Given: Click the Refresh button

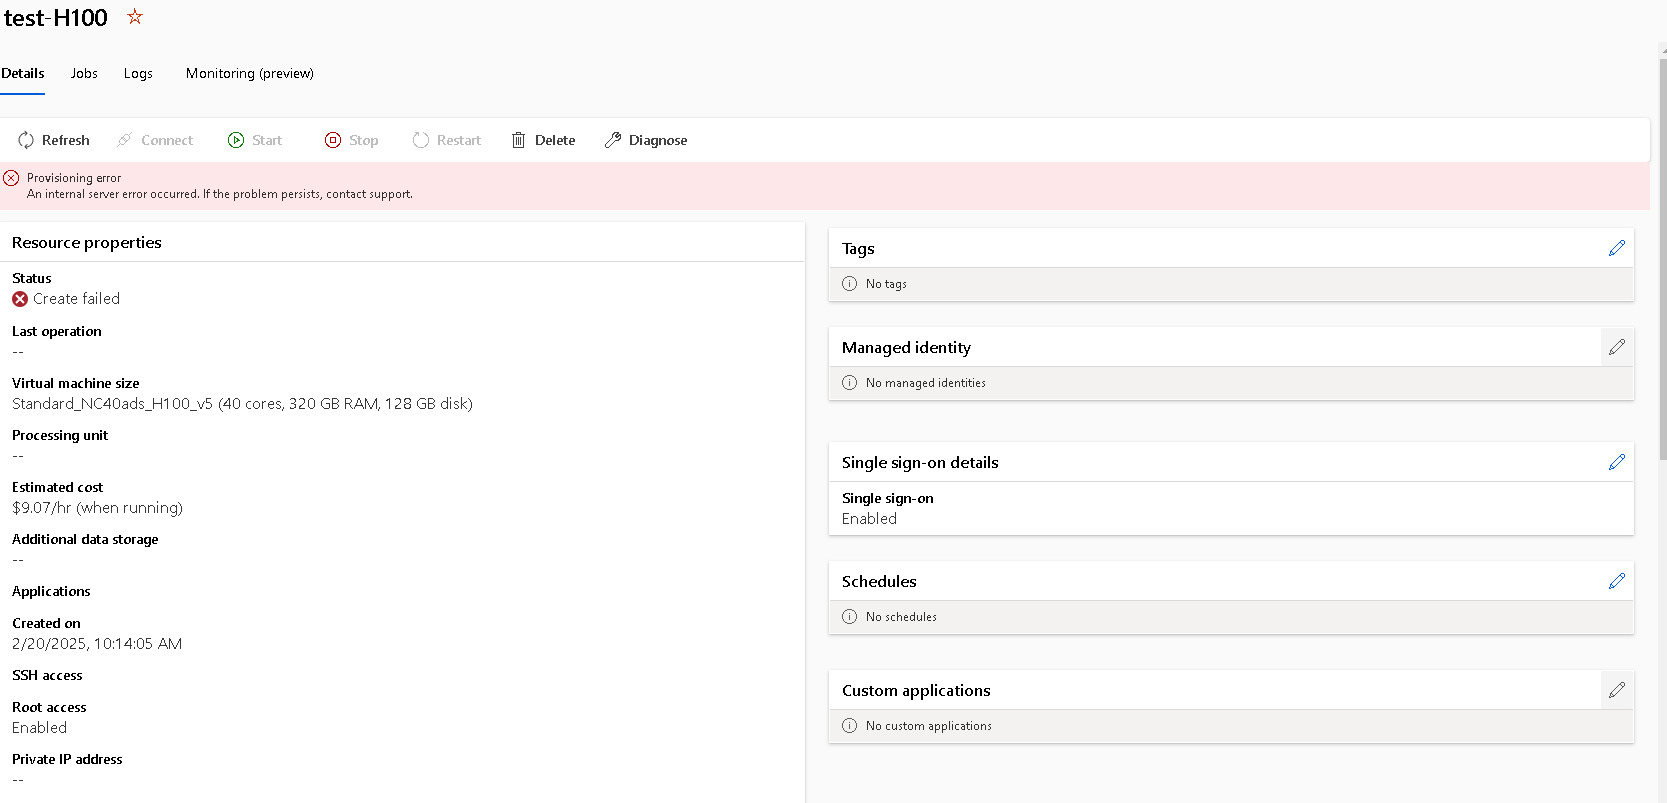Looking at the screenshot, I should point(54,140).
